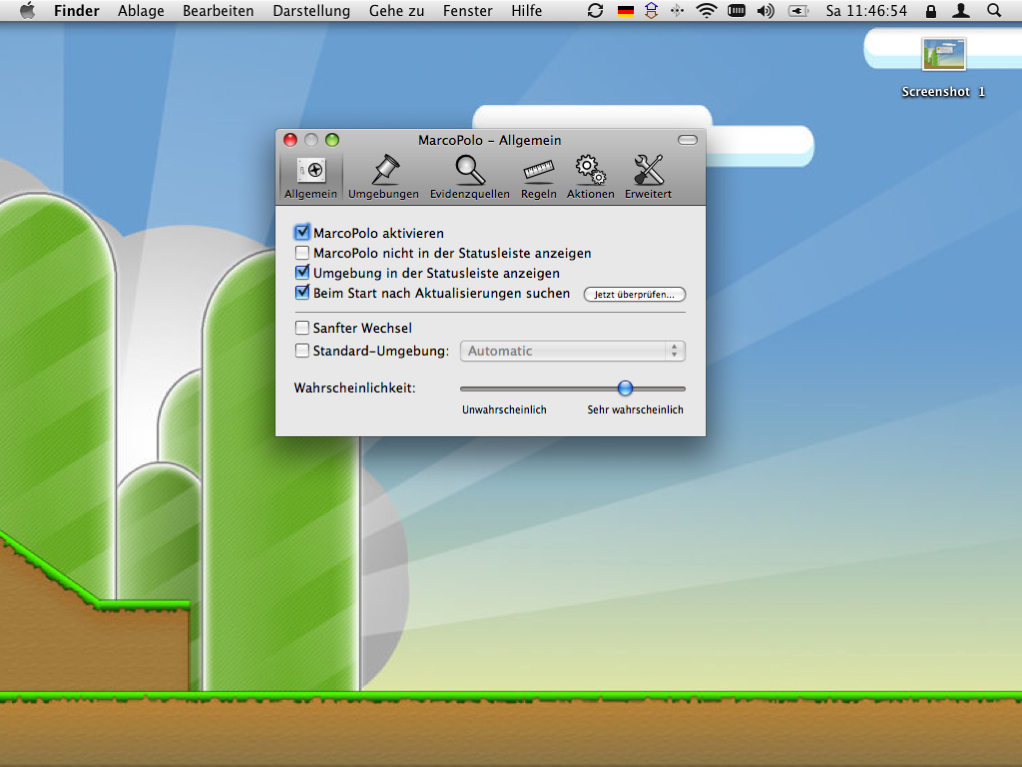Open the Darstellung menu
Screen dimensions: 1022x767
pos(311,11)
